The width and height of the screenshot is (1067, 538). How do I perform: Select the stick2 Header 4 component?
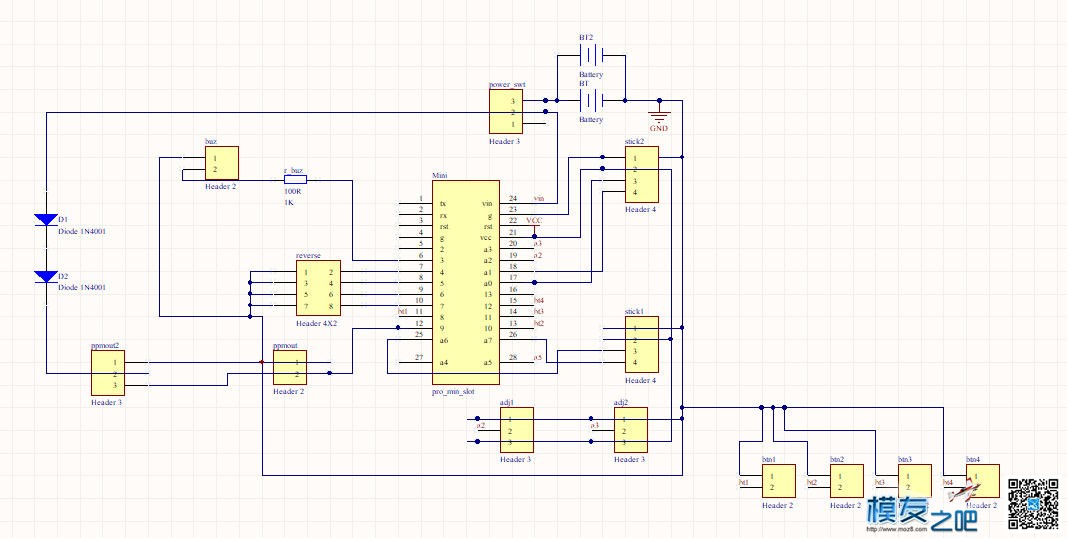coord(642,175)
